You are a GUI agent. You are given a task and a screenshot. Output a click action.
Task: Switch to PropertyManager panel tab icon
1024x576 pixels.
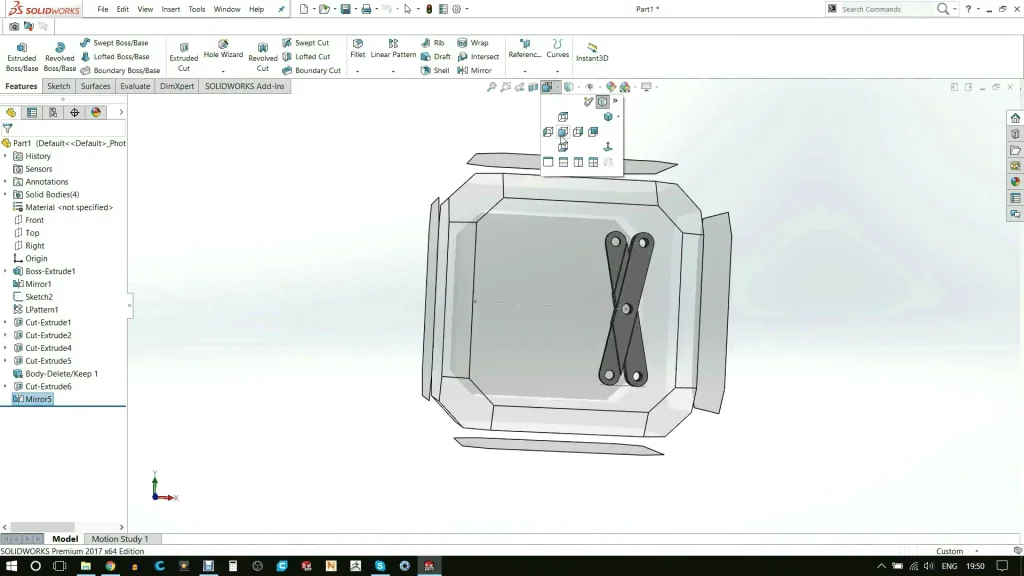(31, 112)
